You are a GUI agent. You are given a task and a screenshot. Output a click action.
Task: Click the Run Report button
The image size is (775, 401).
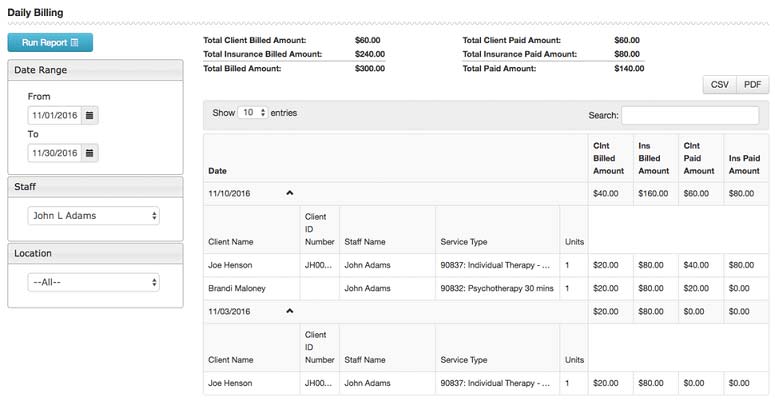[50, 42]
